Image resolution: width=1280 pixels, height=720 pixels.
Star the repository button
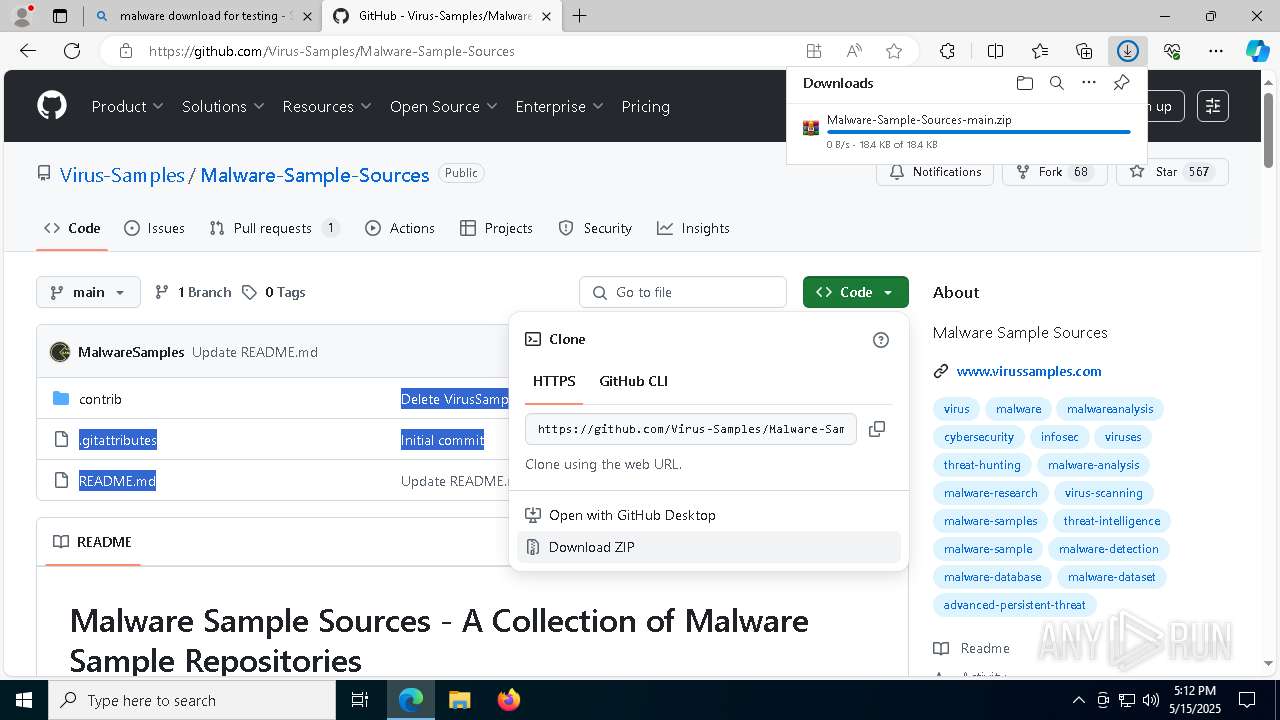pyautogui.click(x=1172, y=172)
